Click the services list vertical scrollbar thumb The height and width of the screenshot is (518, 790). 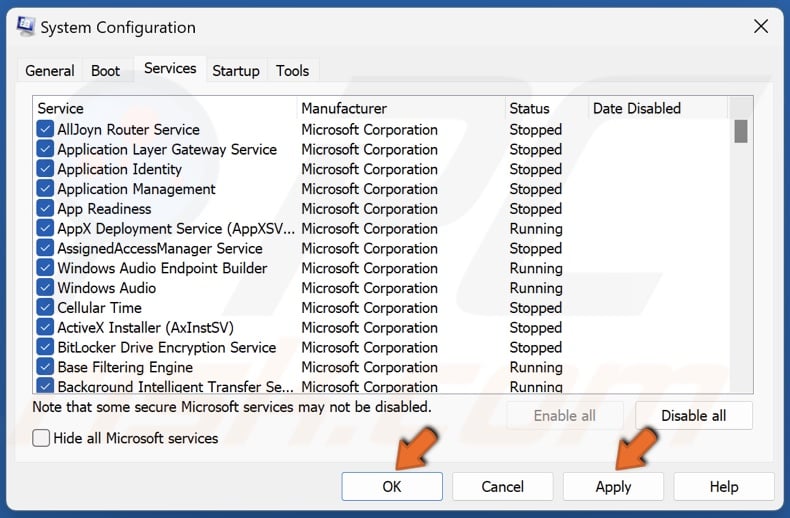(740, 131)
